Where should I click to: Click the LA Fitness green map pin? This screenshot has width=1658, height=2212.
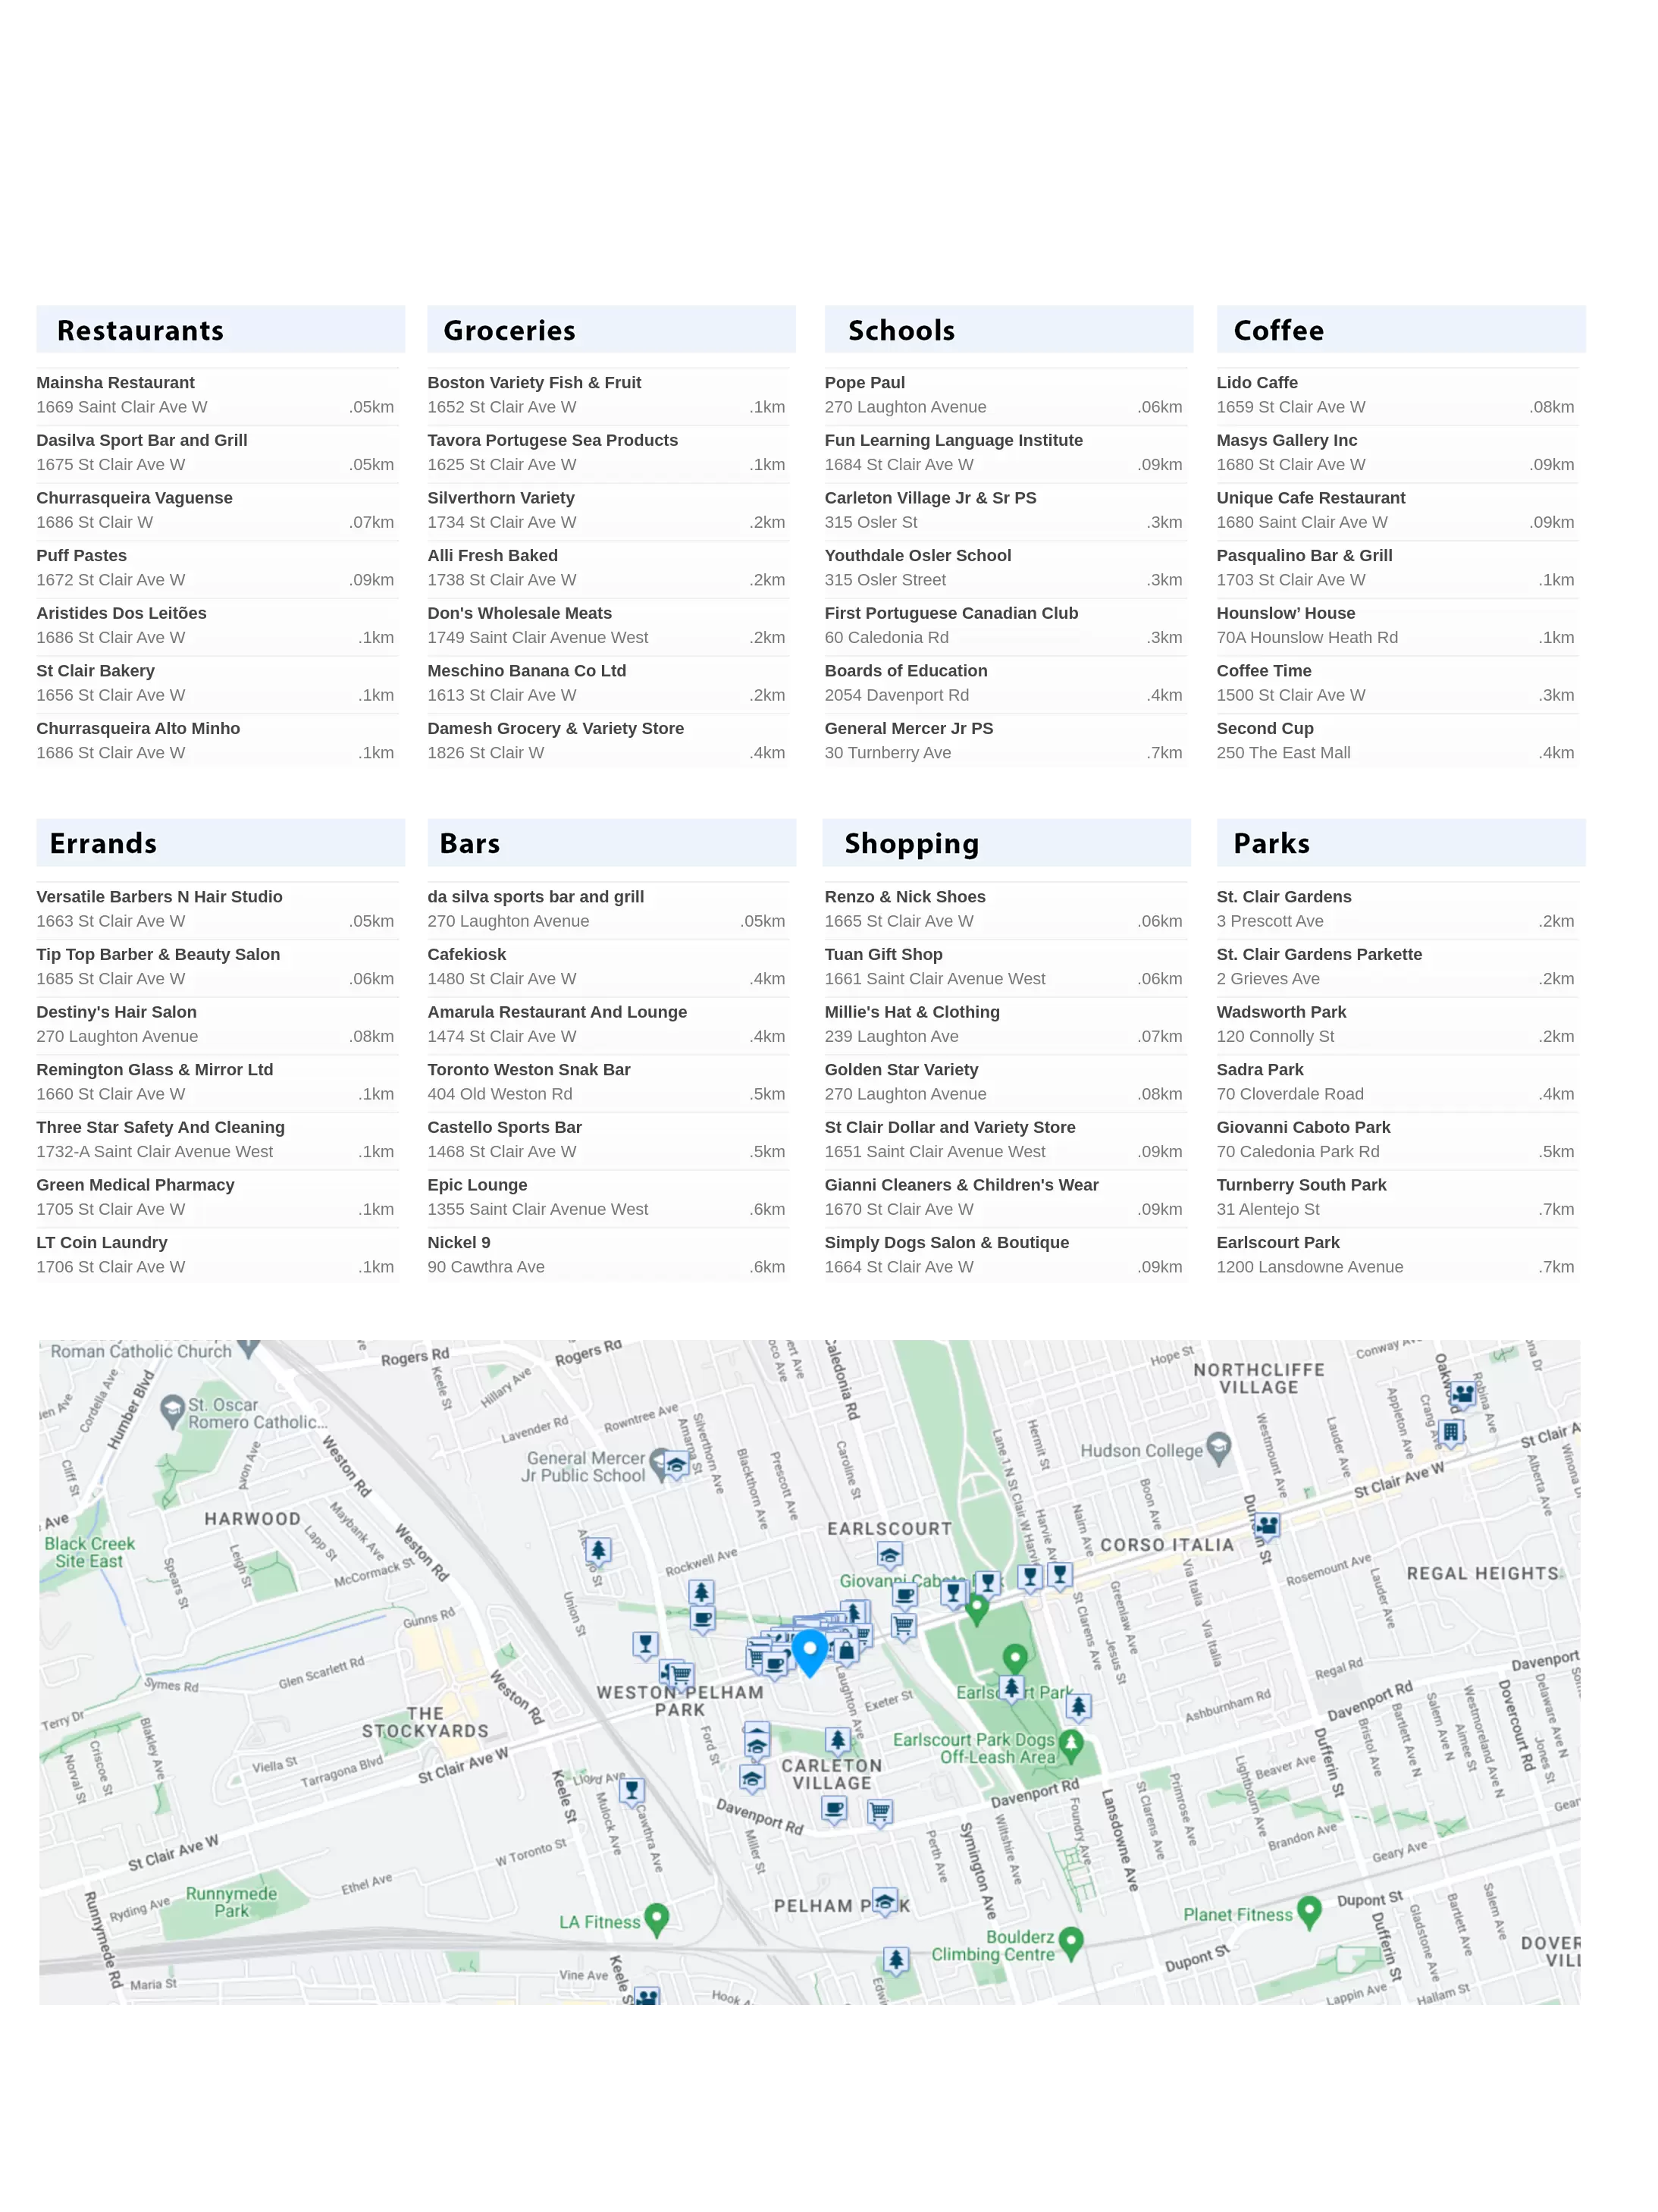tap(656, 1917)
